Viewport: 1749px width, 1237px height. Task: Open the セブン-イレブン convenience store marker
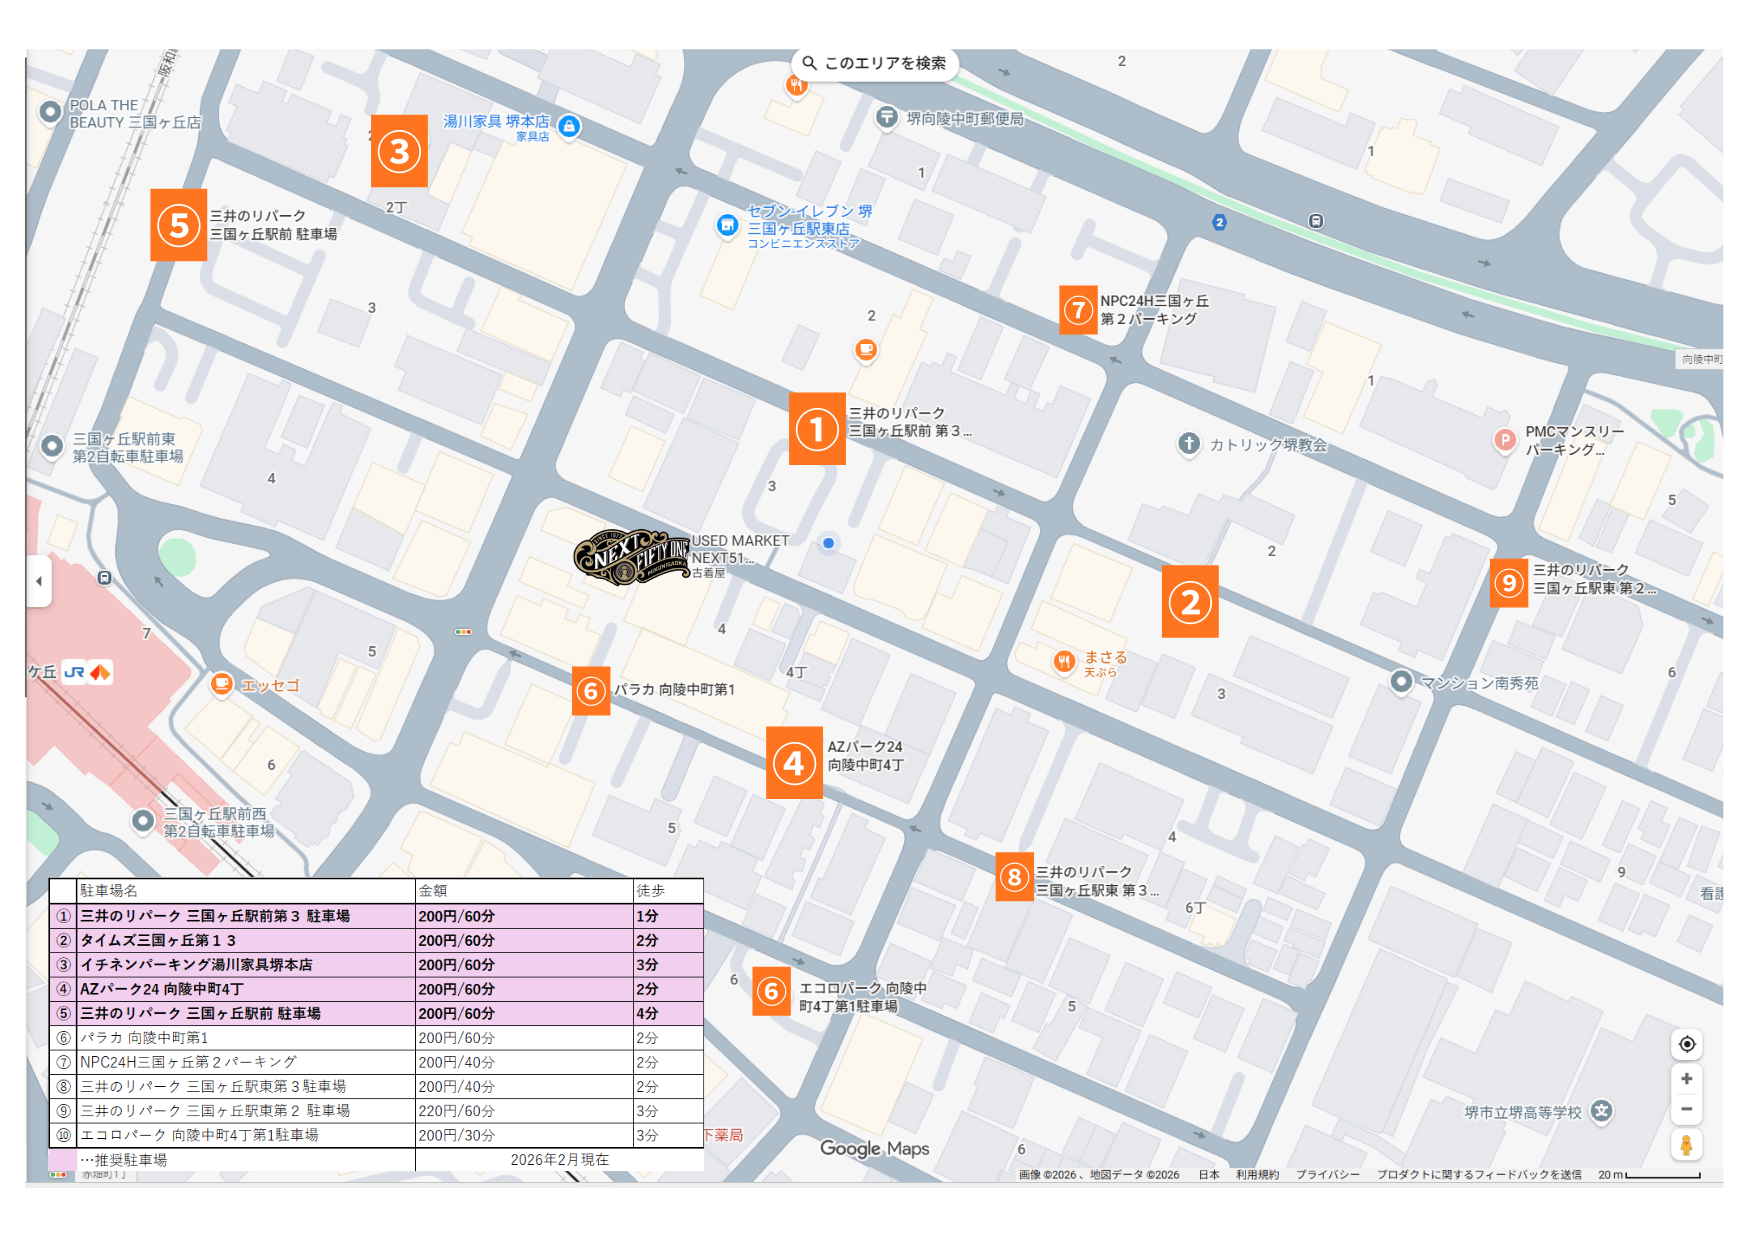[x=727, y=226]
